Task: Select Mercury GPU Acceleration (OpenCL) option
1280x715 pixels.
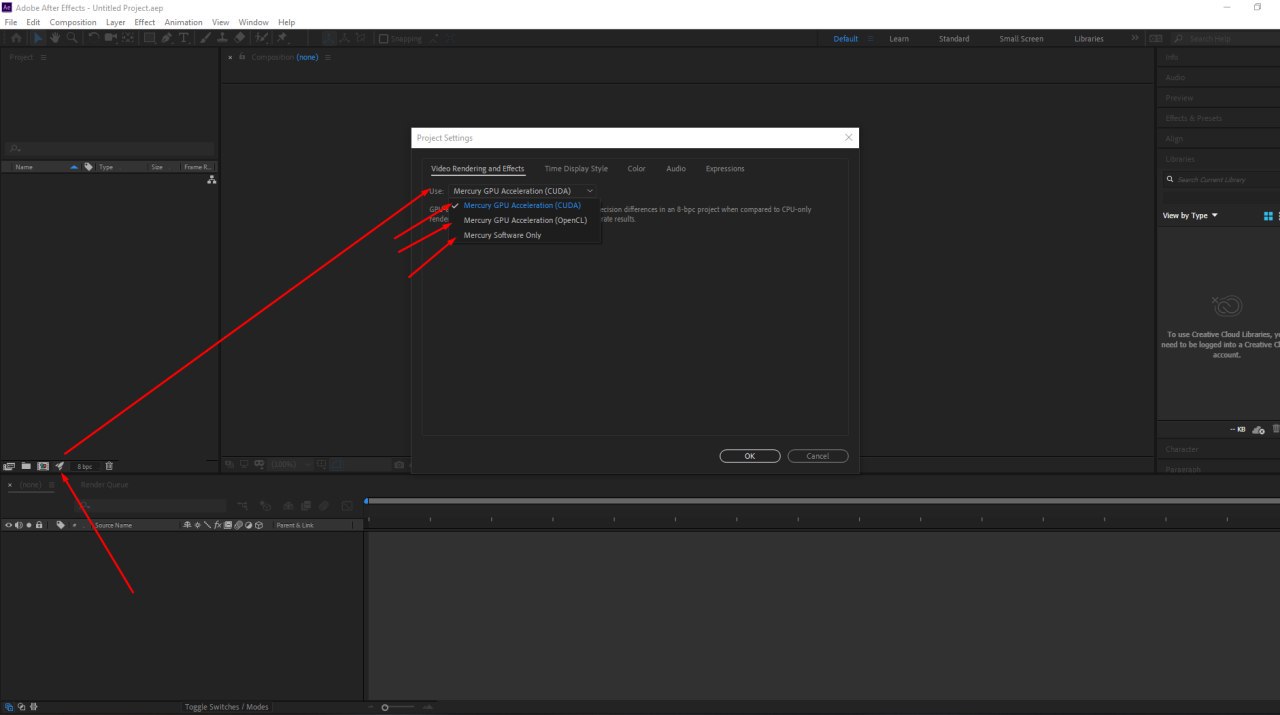Action: [x=525, y=220]
